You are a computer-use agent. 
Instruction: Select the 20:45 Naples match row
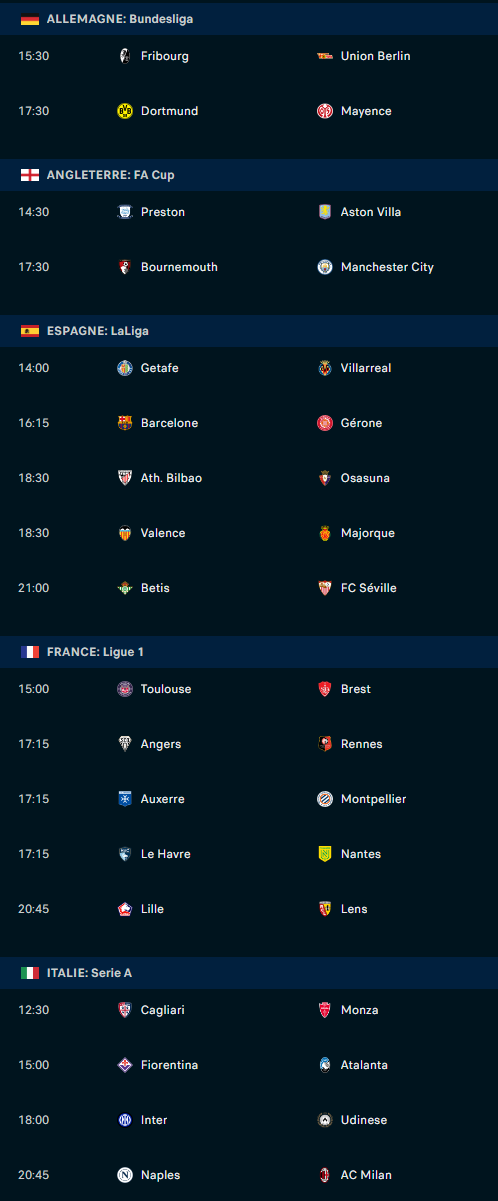249,1175
